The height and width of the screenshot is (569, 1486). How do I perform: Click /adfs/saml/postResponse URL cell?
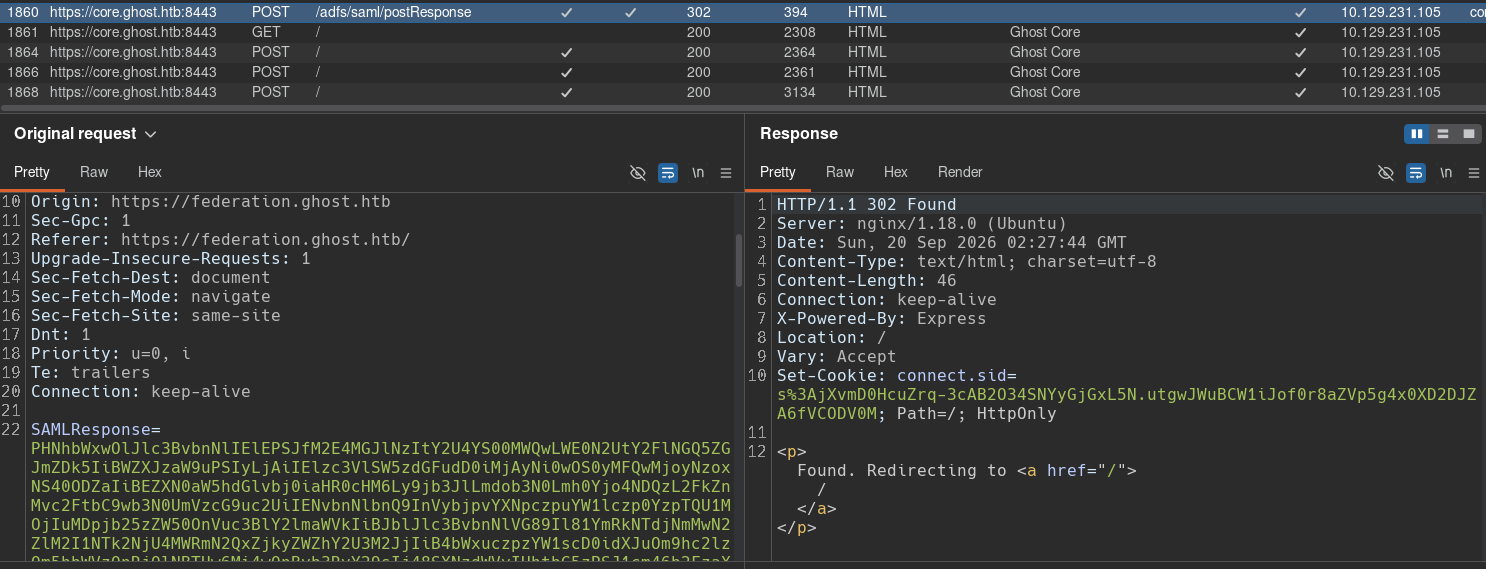pyautogui.click(x=393, y=12)
